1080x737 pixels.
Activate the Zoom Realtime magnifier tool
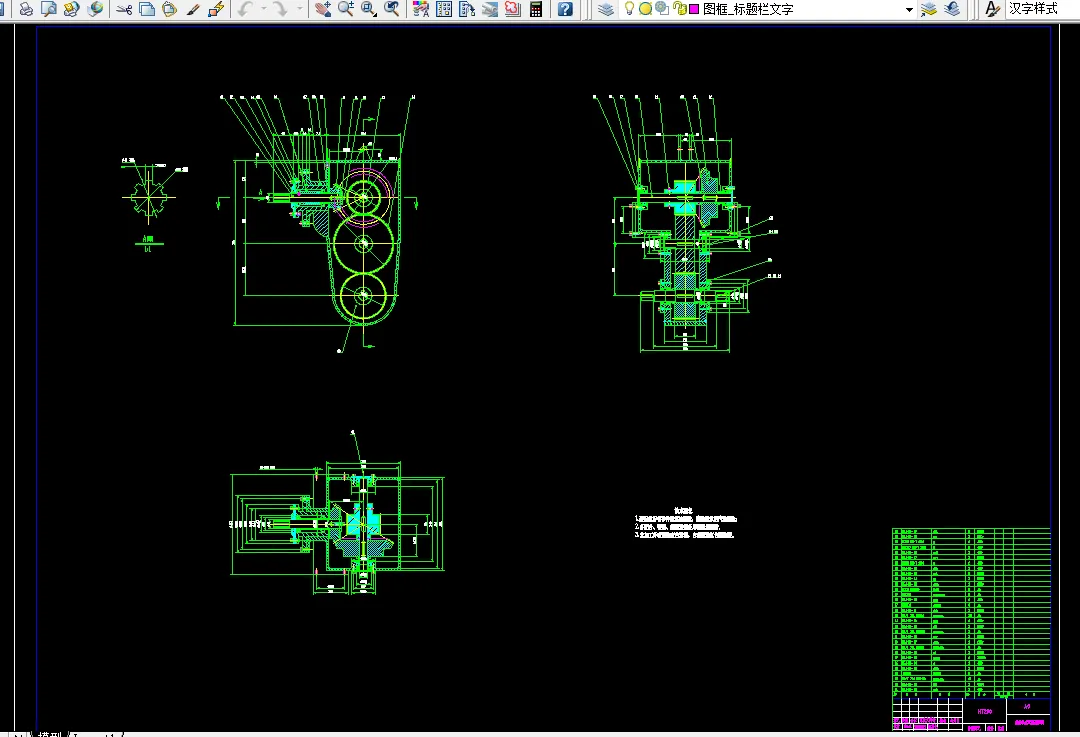point(345,9)
